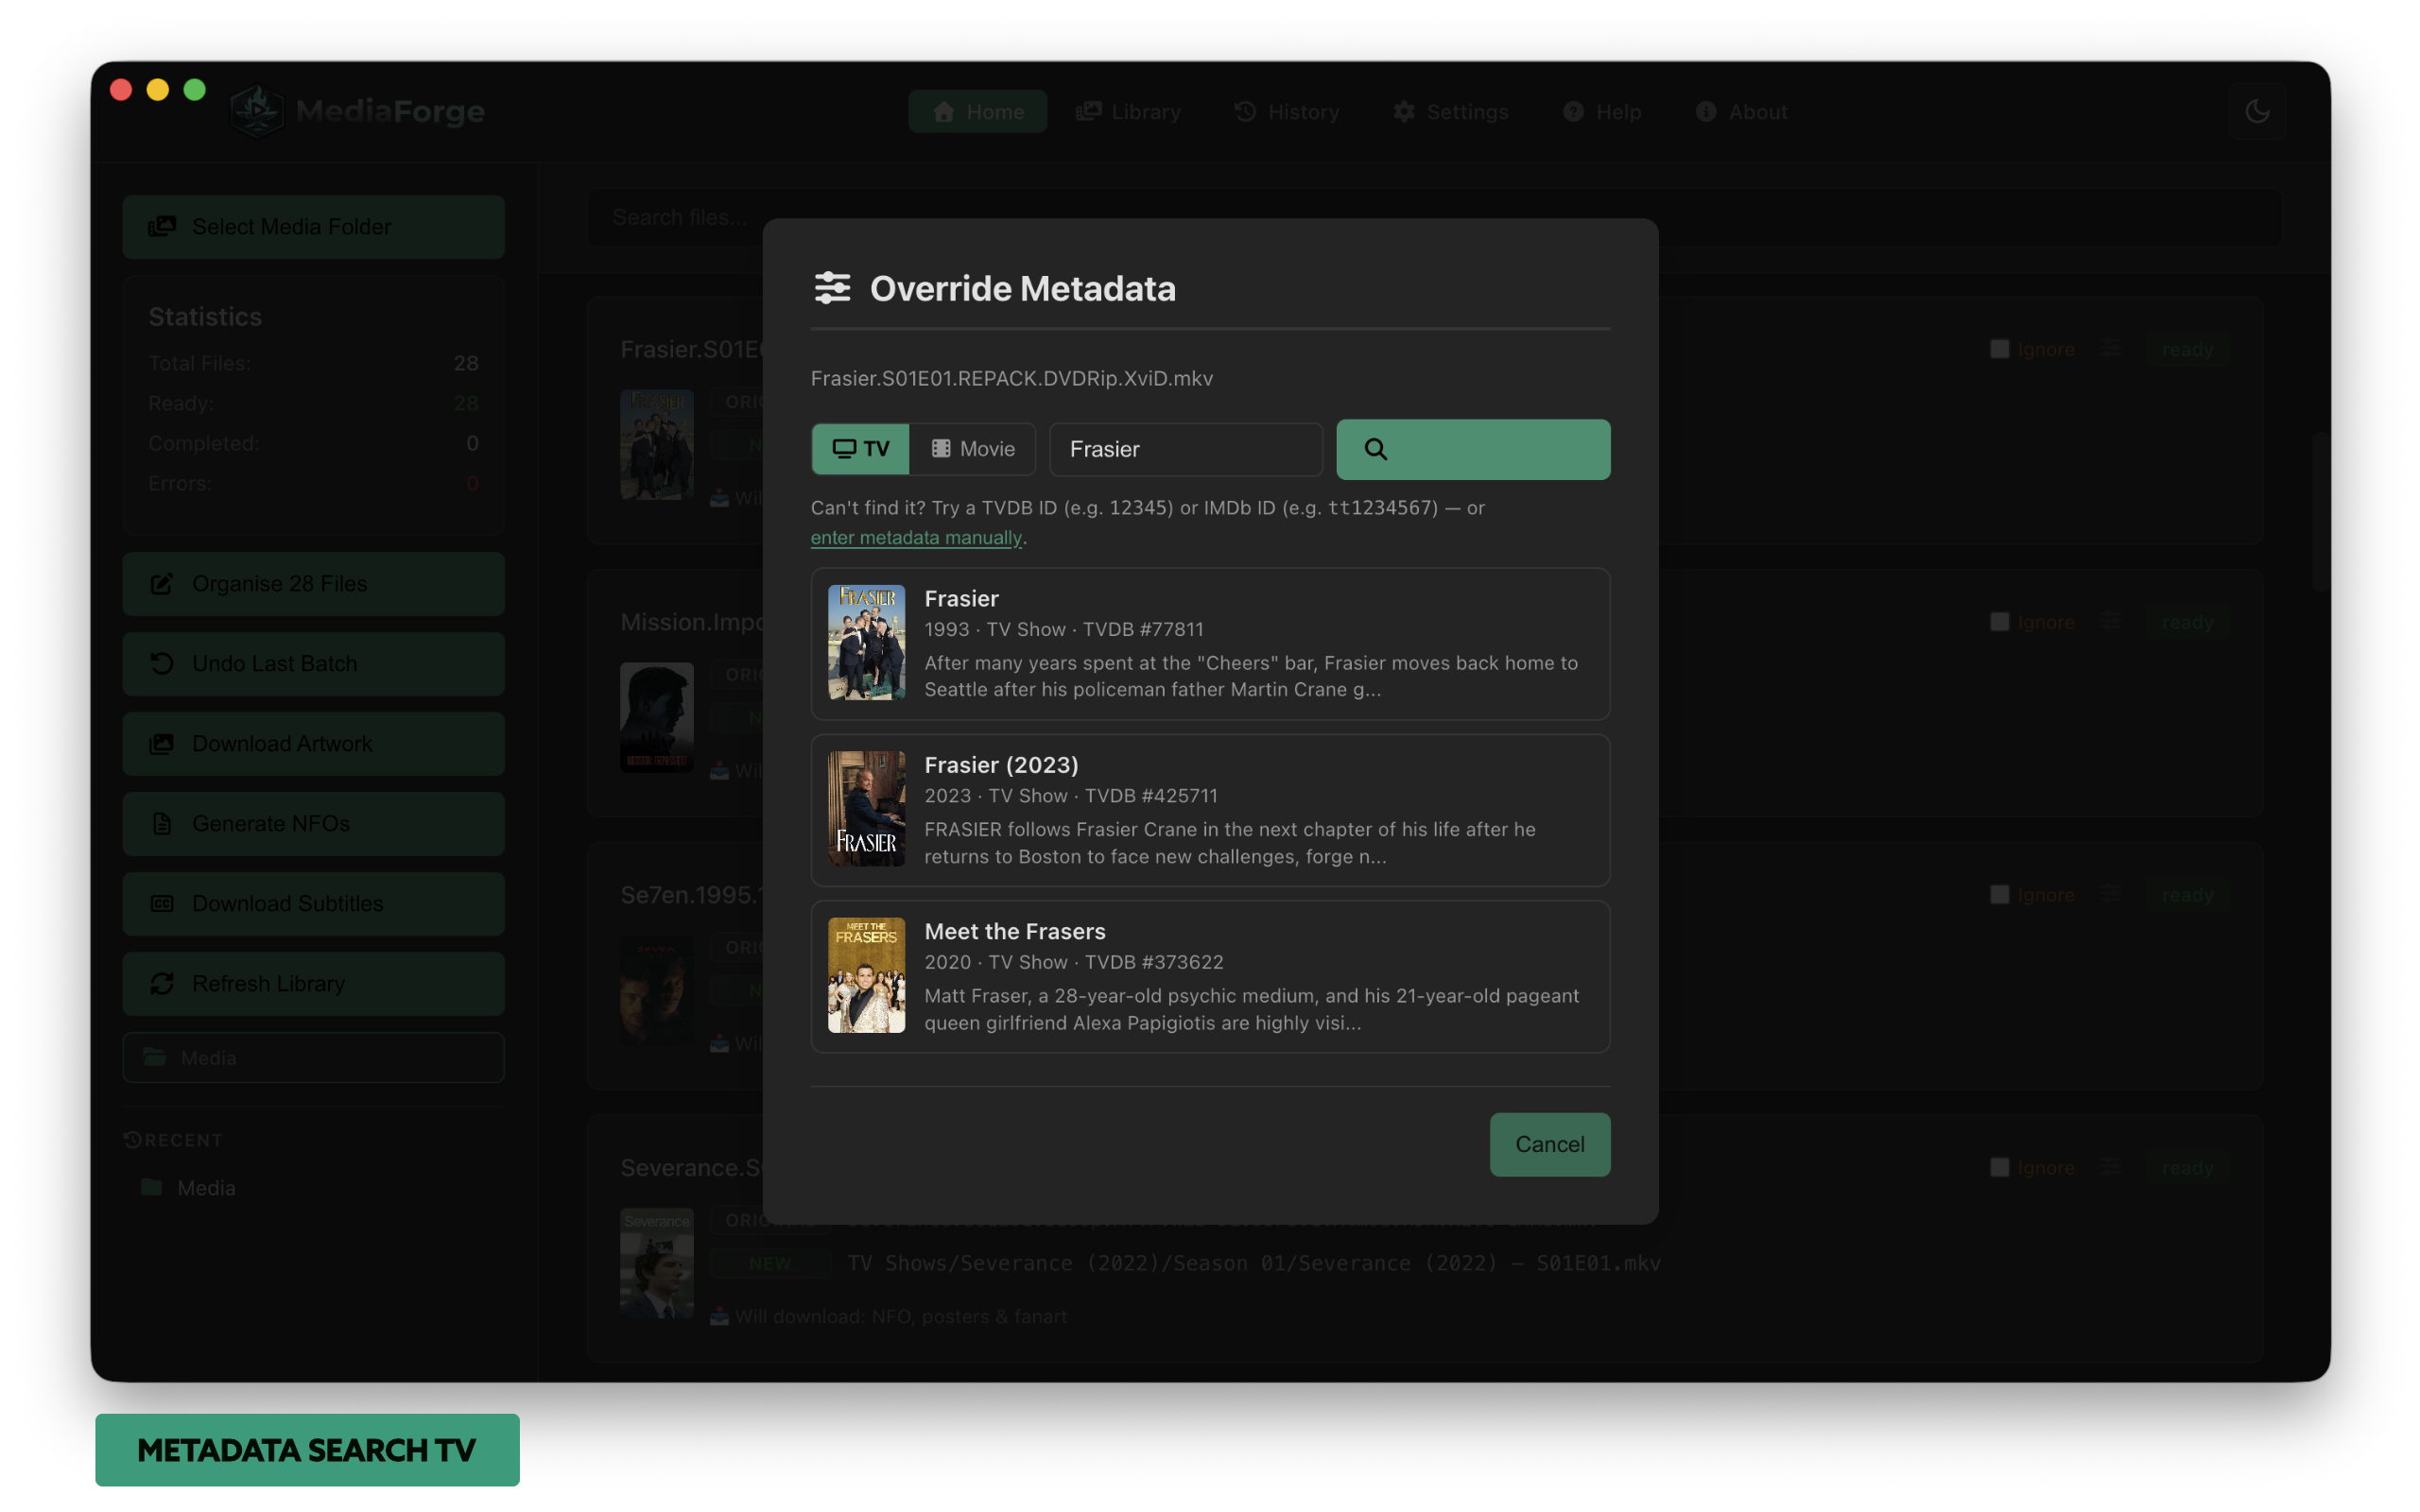
Task: Click the Meet the Frasers poster thumbnail
Action: click(866, 975)
